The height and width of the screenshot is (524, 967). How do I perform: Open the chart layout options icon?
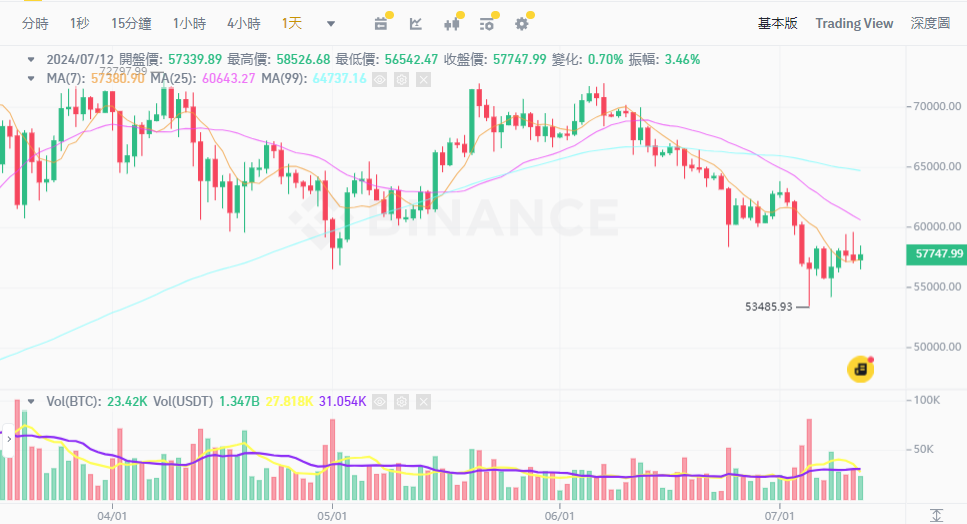(486, 23)
